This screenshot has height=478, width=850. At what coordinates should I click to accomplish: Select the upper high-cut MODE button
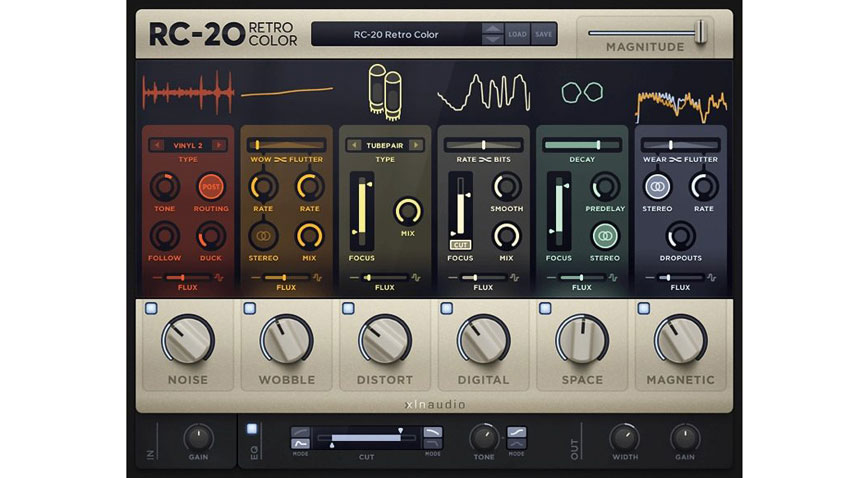click(x=433, y=432)
